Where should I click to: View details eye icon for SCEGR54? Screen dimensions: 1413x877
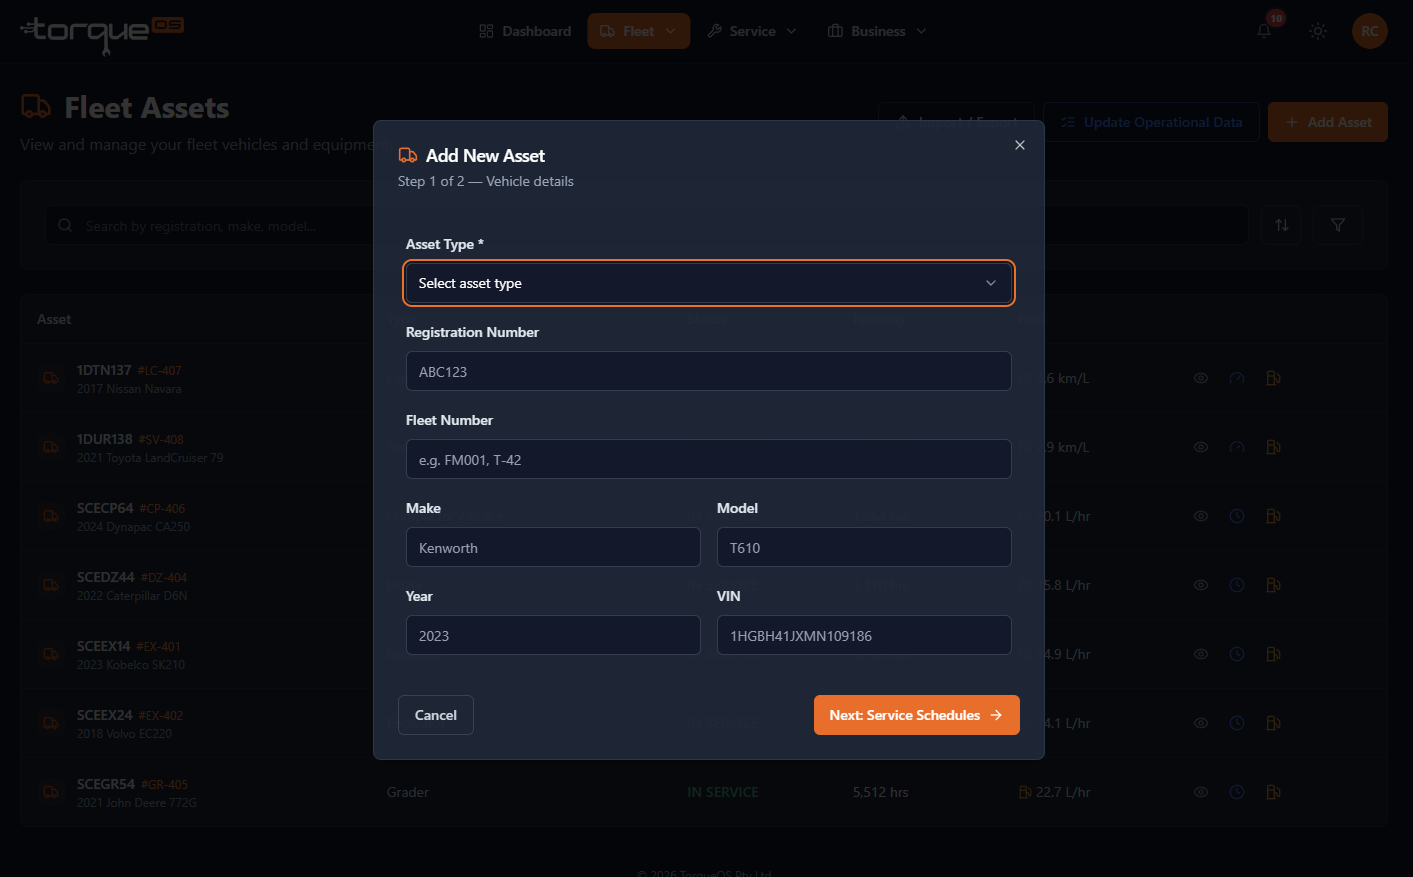[x=1201, y=792]
